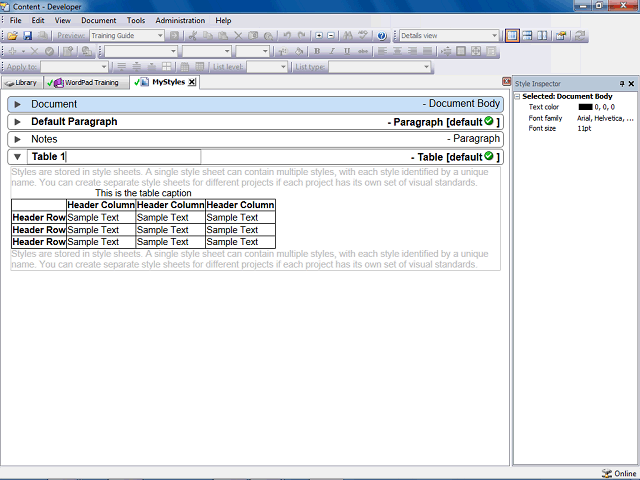Click the collapse all minus icon
The width and height of the screenshot is (640, 480).
(x=331, y=36)
